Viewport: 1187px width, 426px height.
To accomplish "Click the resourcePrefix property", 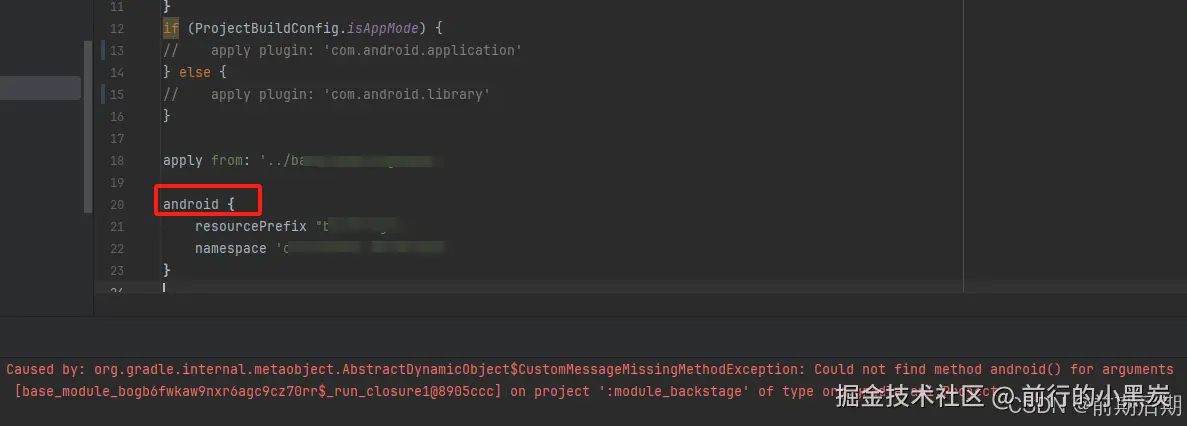I will pyautogui.click(x=251, y=226).
